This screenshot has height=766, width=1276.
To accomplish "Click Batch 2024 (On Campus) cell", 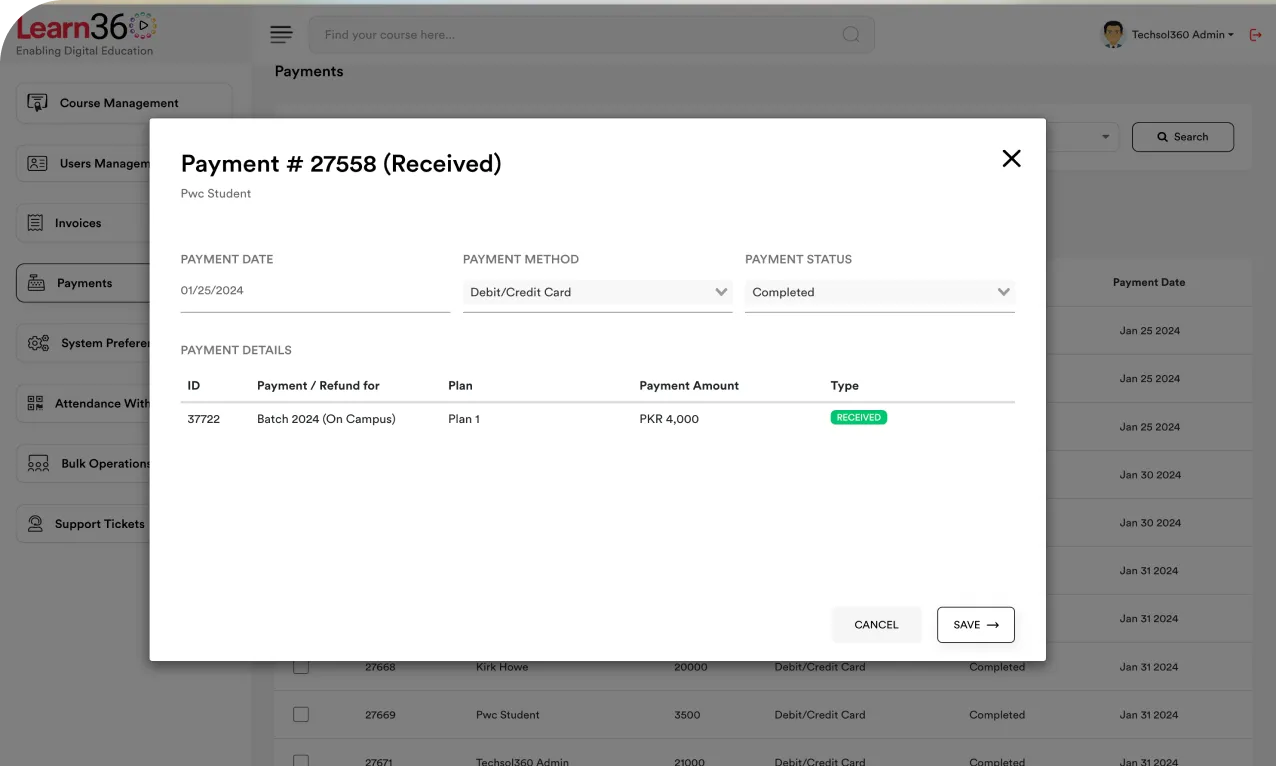I will [326, 419].
